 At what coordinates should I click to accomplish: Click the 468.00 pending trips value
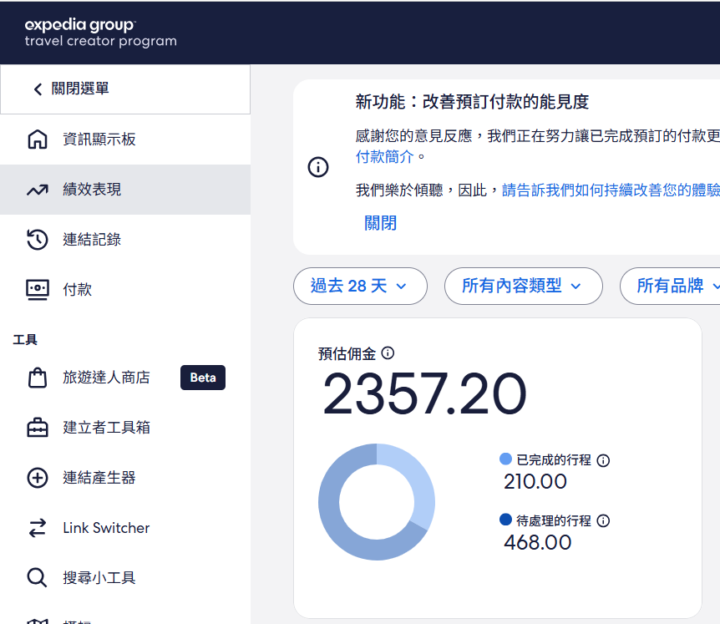[x=538, y=543]
